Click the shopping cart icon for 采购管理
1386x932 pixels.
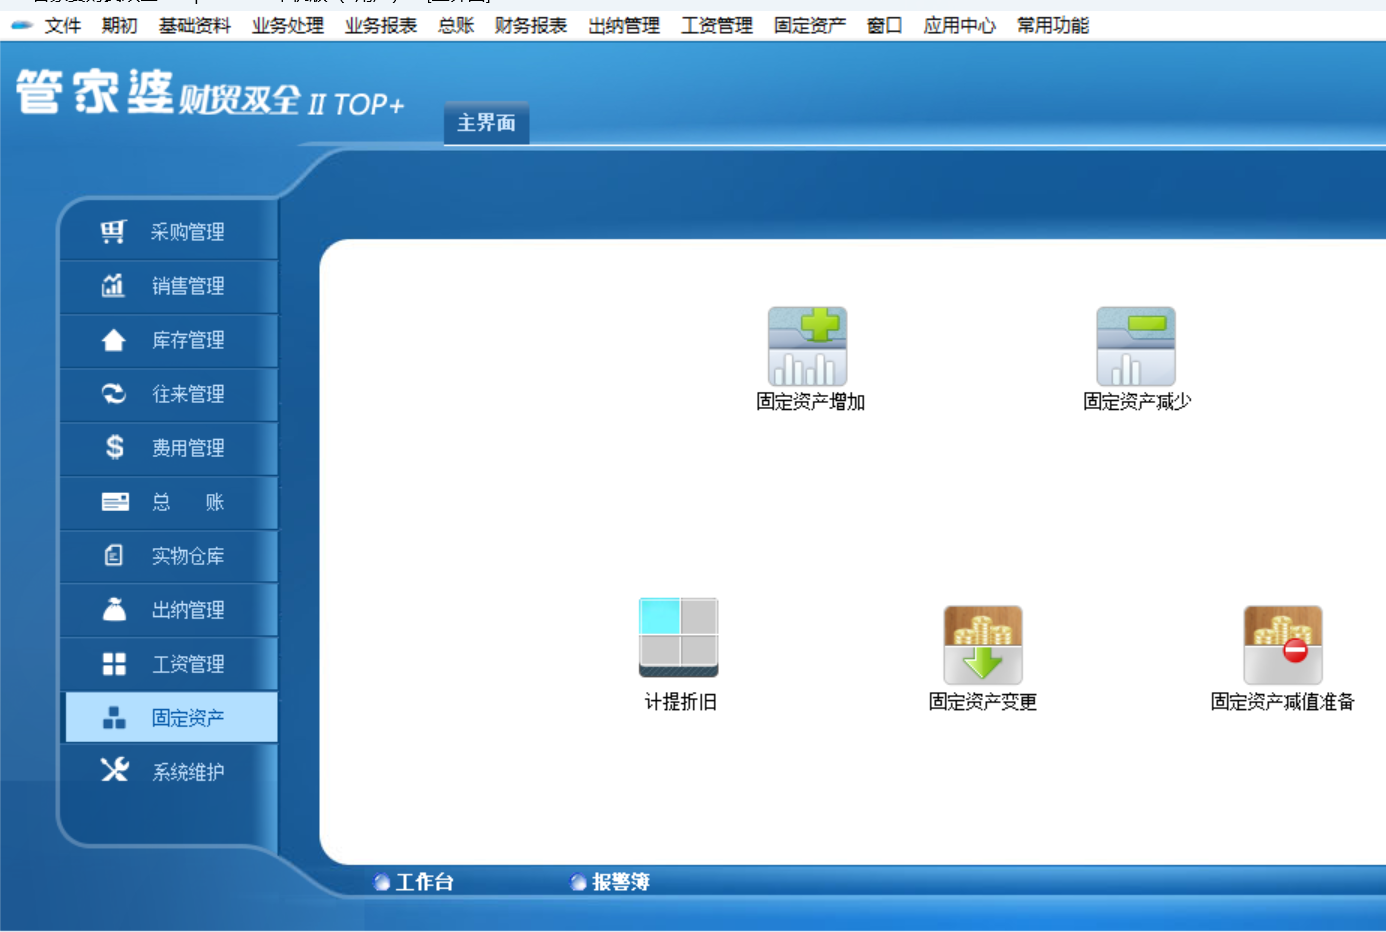[113, 232]
